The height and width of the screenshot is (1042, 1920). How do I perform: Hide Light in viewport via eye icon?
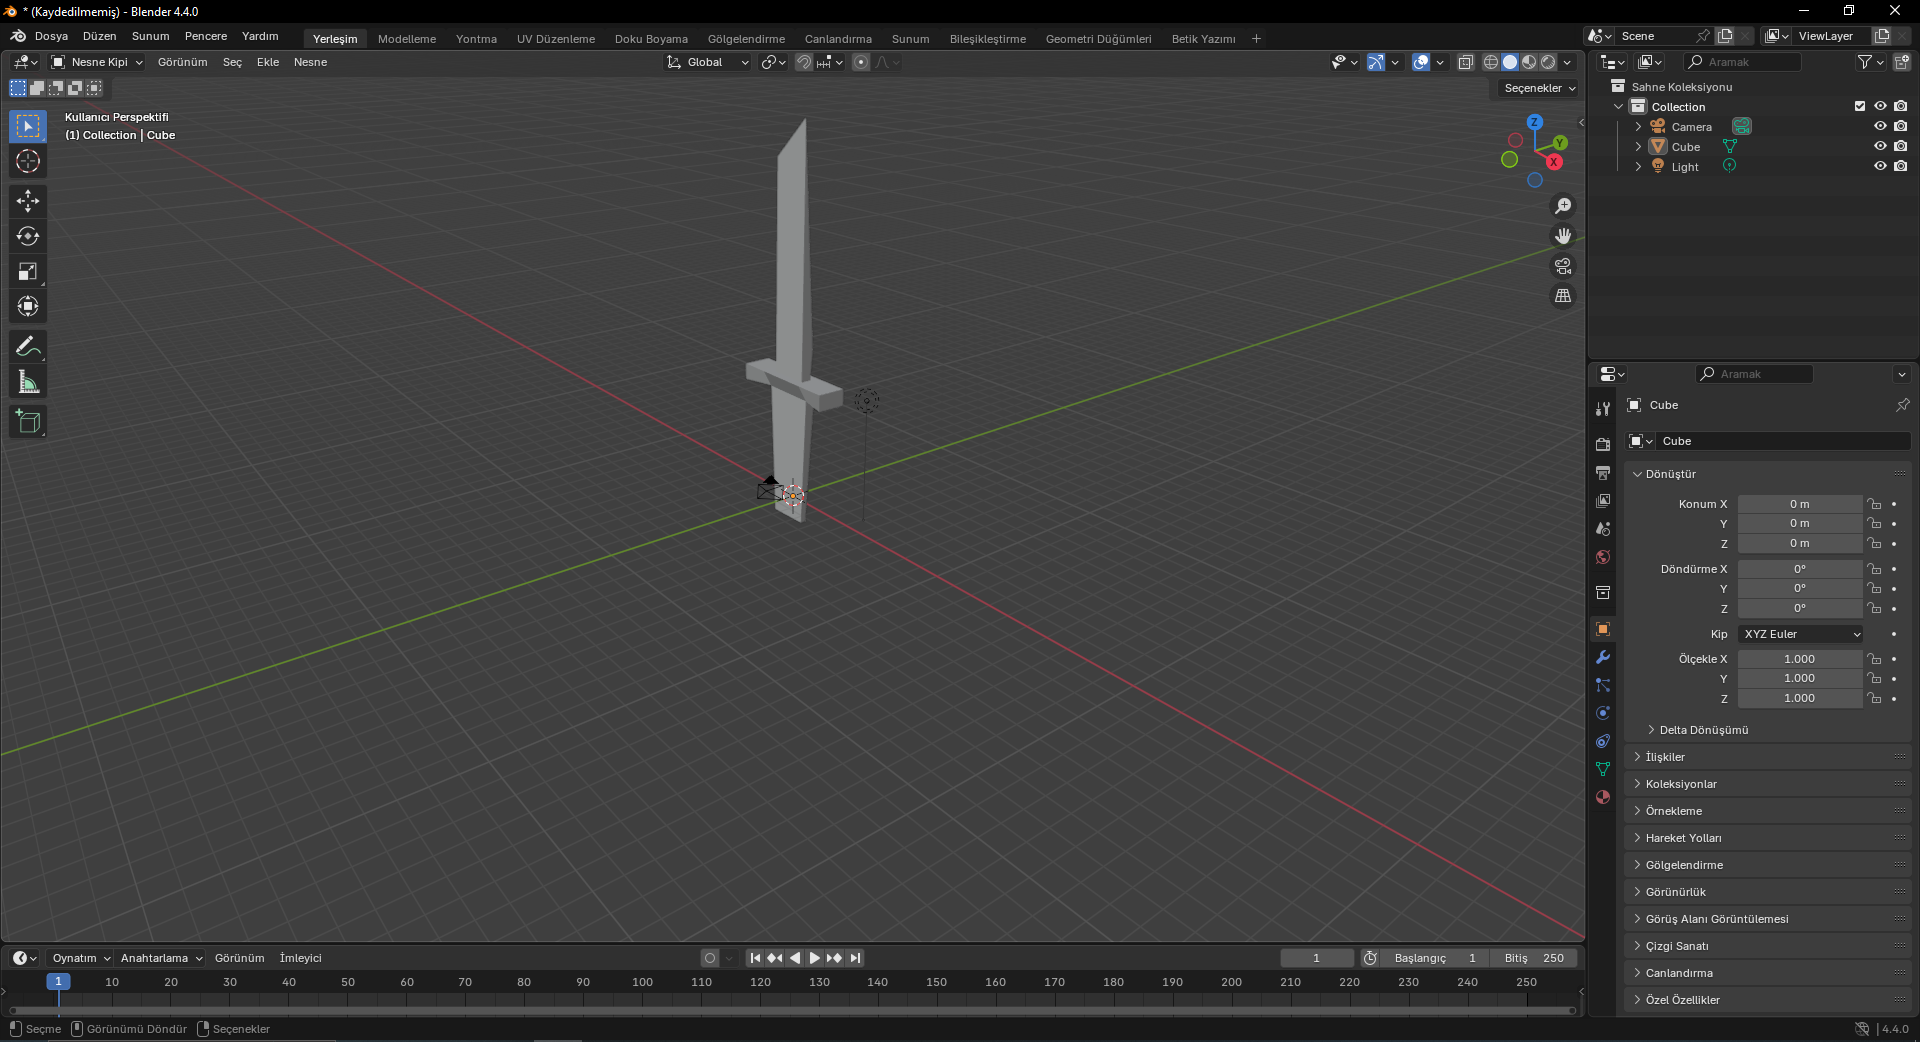tap(1880, 166)
